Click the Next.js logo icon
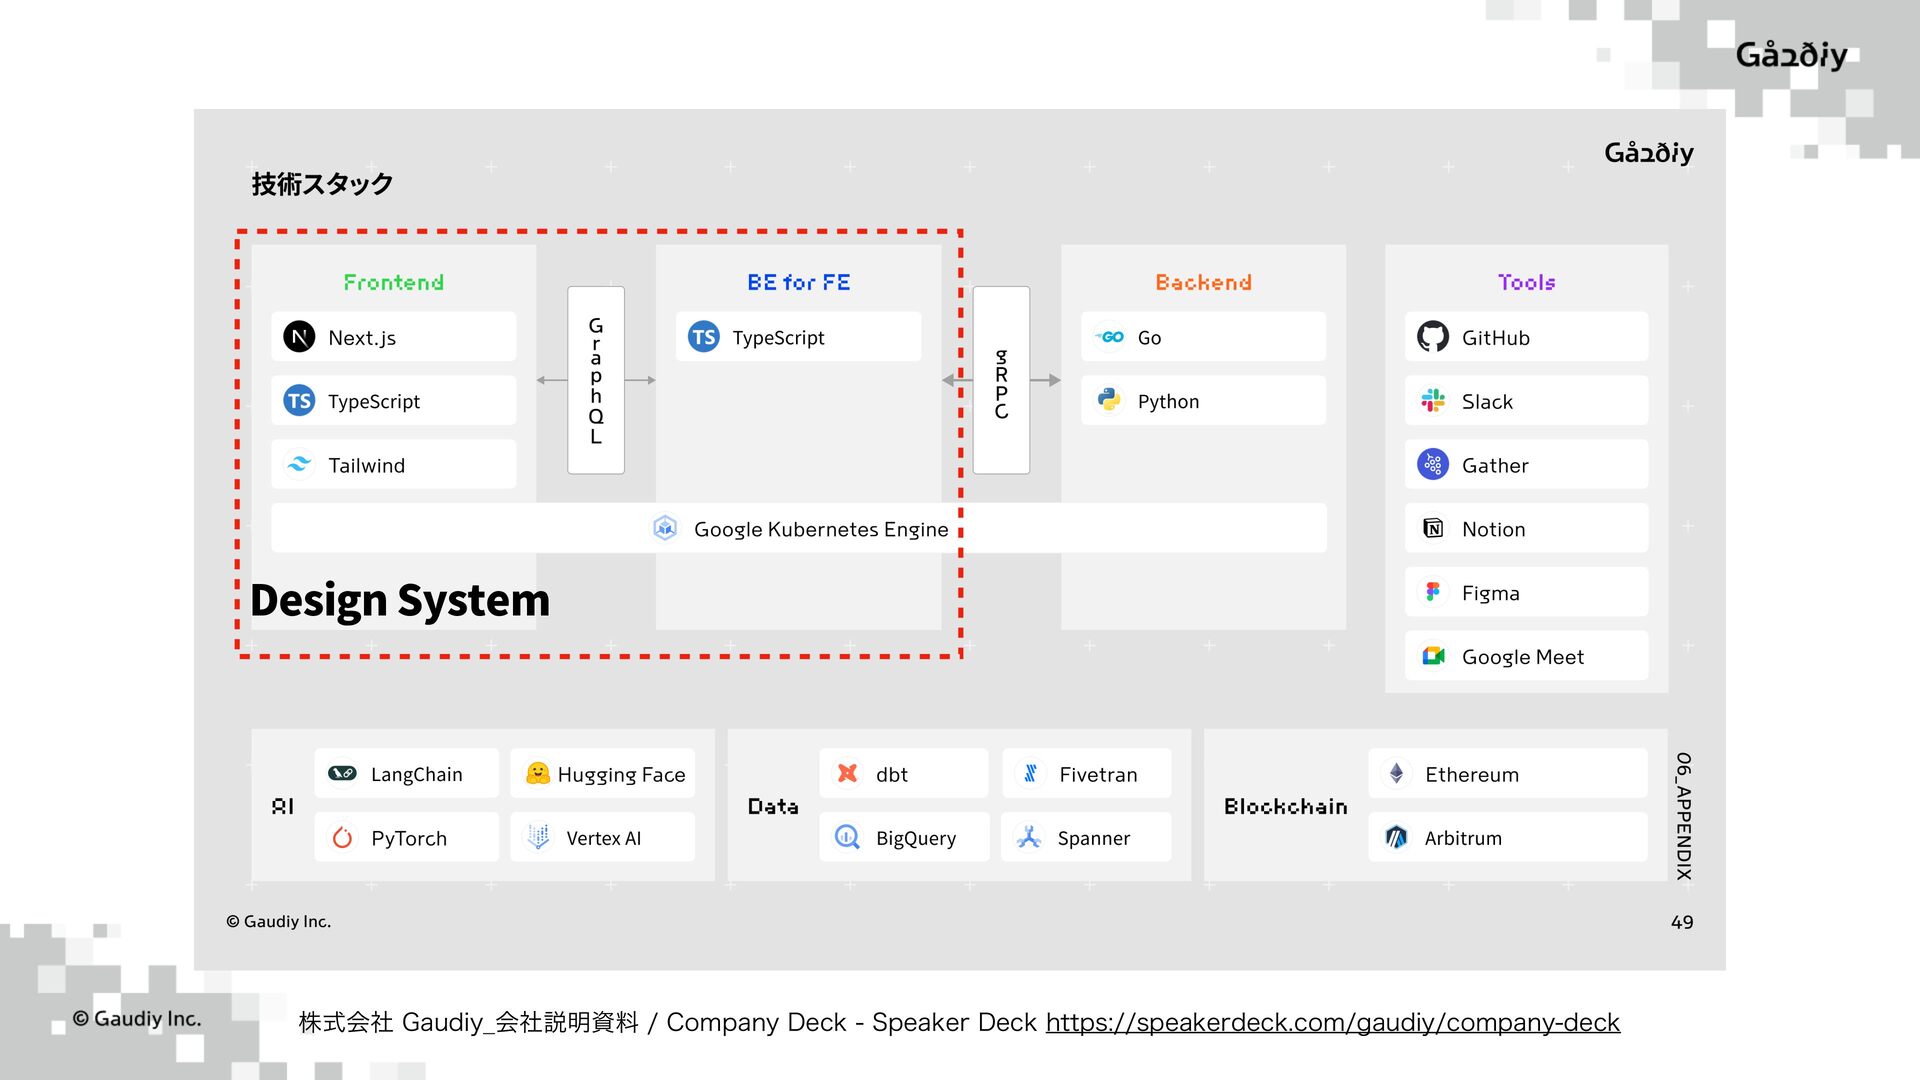Screen dimensions: 1920x1080 [299, 337]
